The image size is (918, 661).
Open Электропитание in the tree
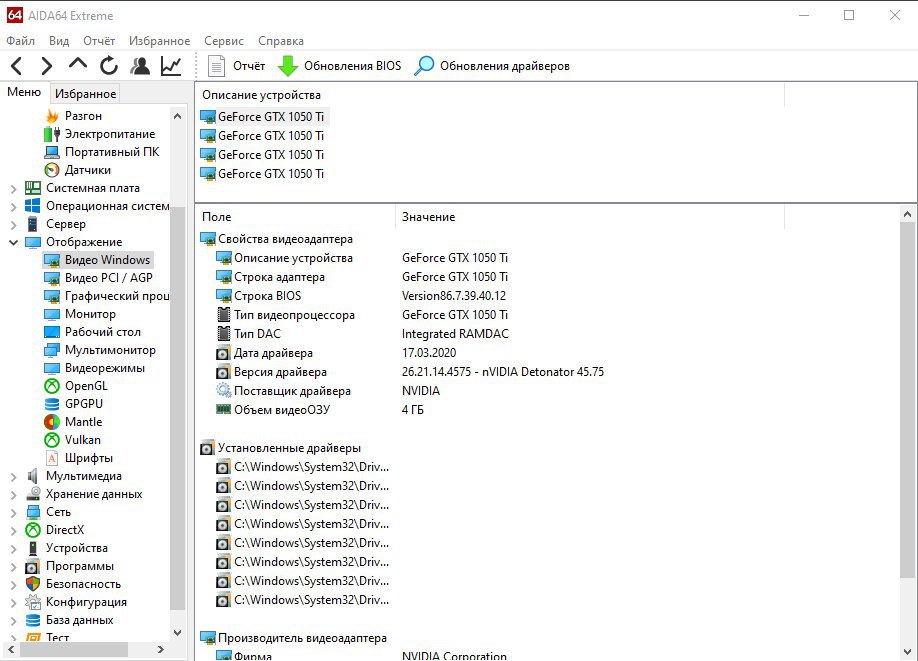click(100, 134)
